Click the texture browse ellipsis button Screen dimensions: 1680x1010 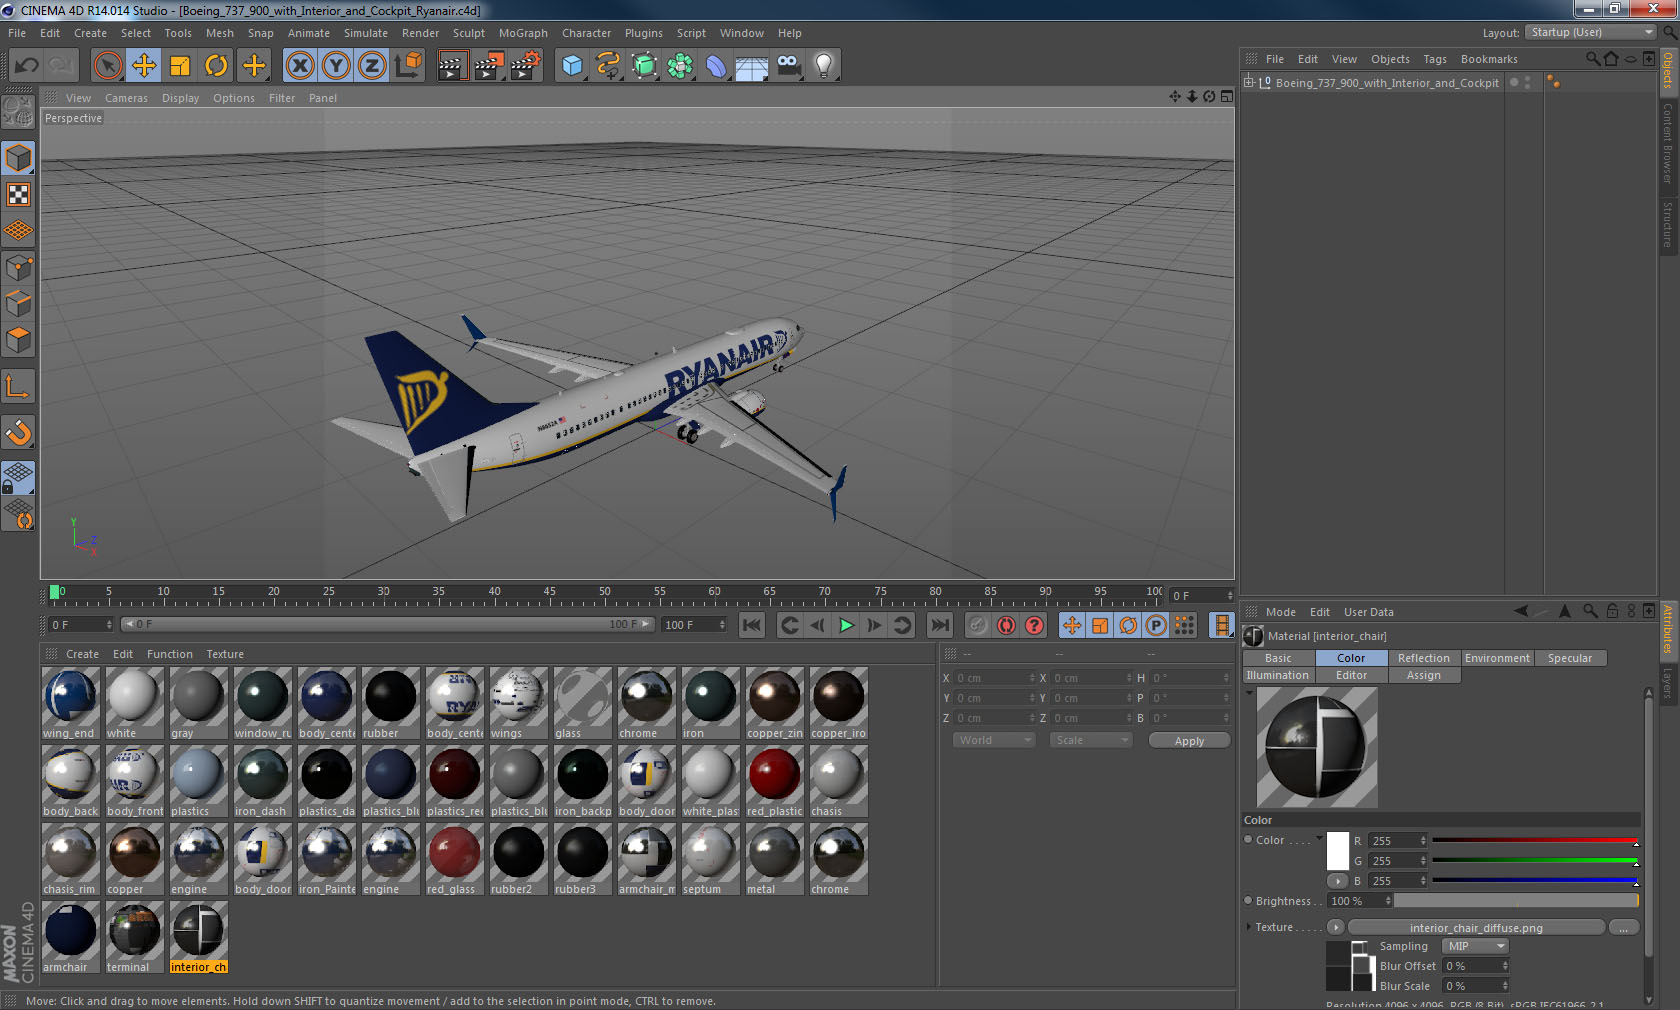1624,928
